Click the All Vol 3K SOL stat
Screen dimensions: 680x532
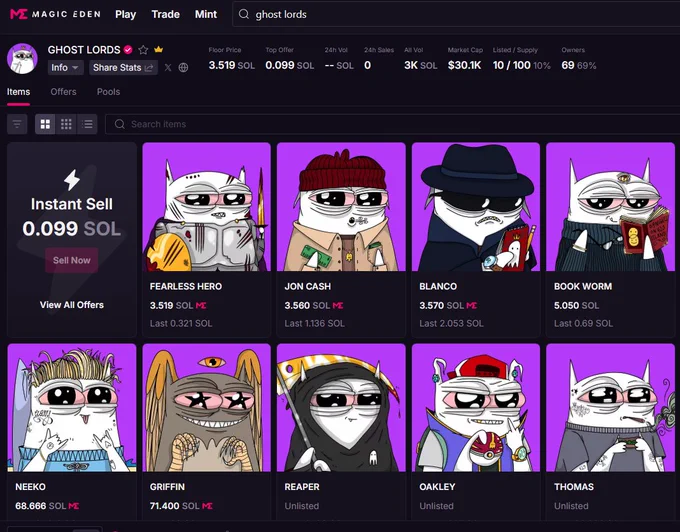(421, 59)
